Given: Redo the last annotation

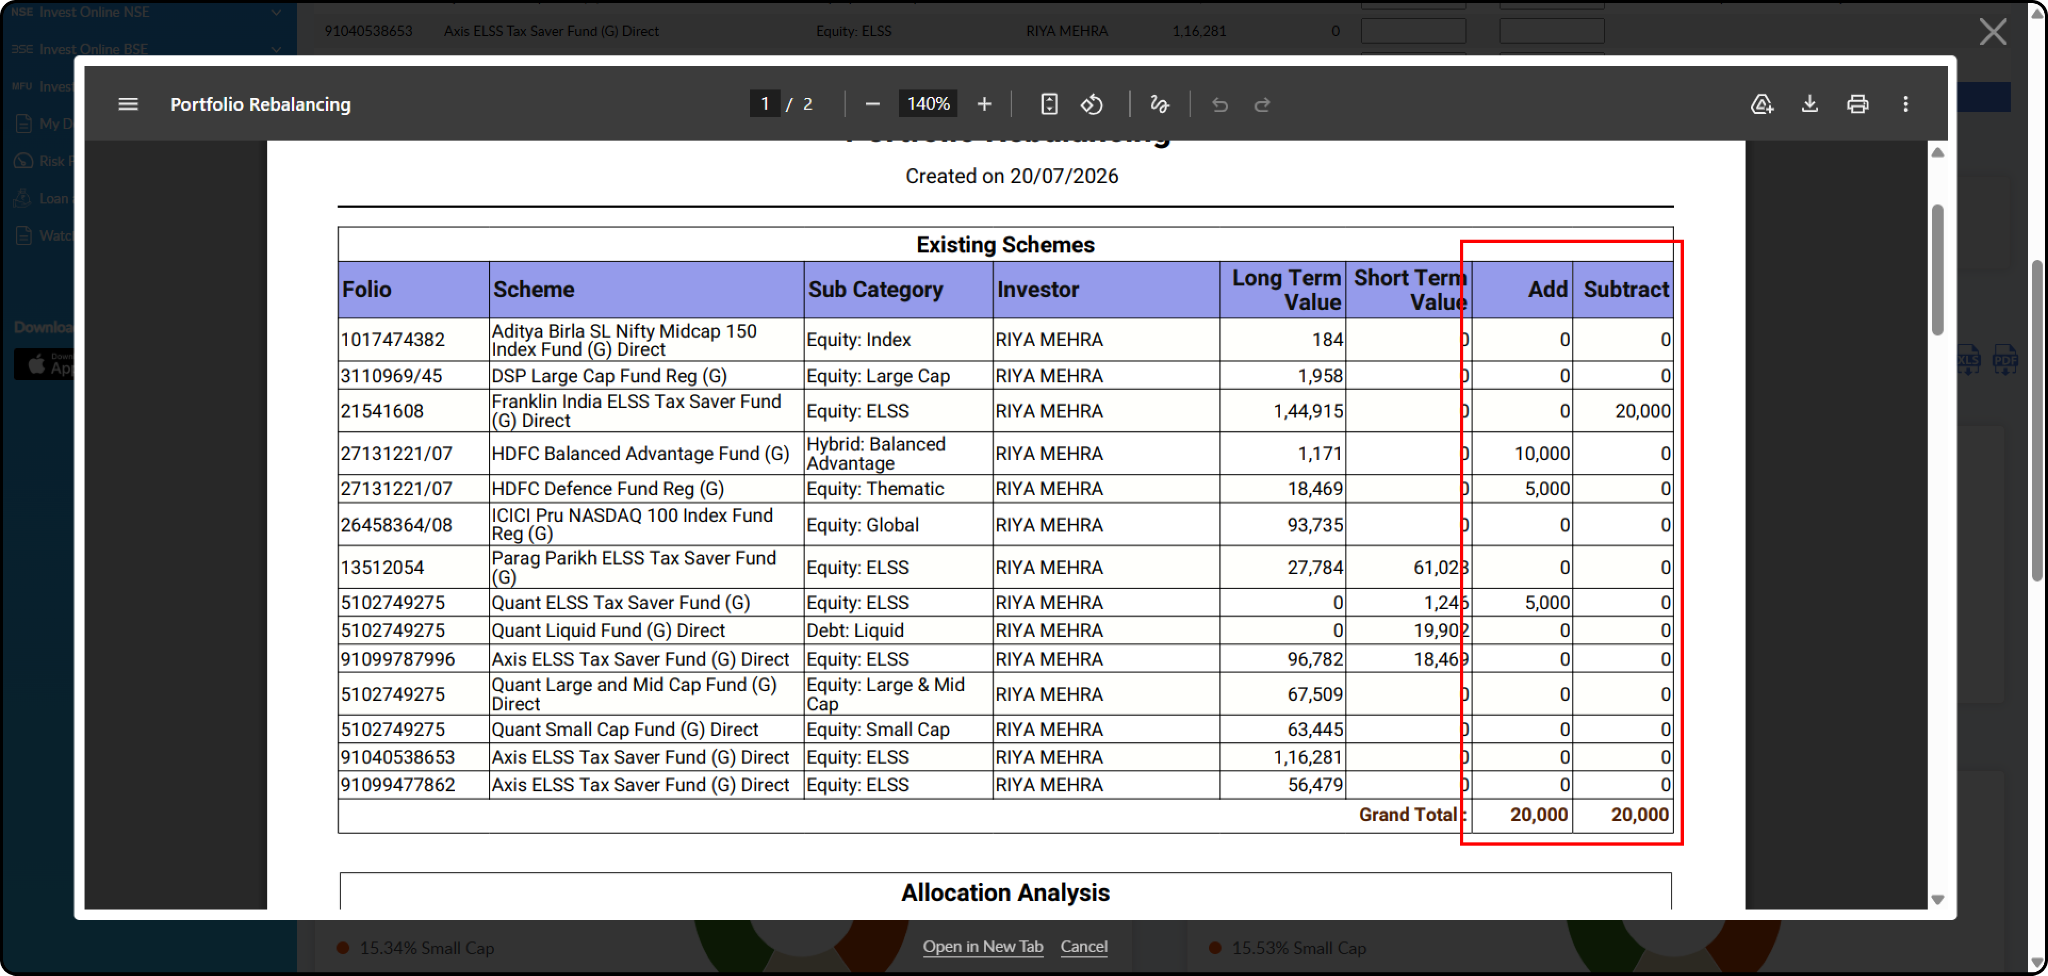Looking at the screenshot, I should (1262, 104).
